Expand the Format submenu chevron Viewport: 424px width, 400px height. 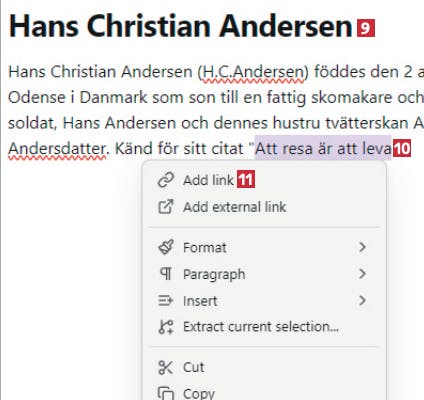(363, 247)
